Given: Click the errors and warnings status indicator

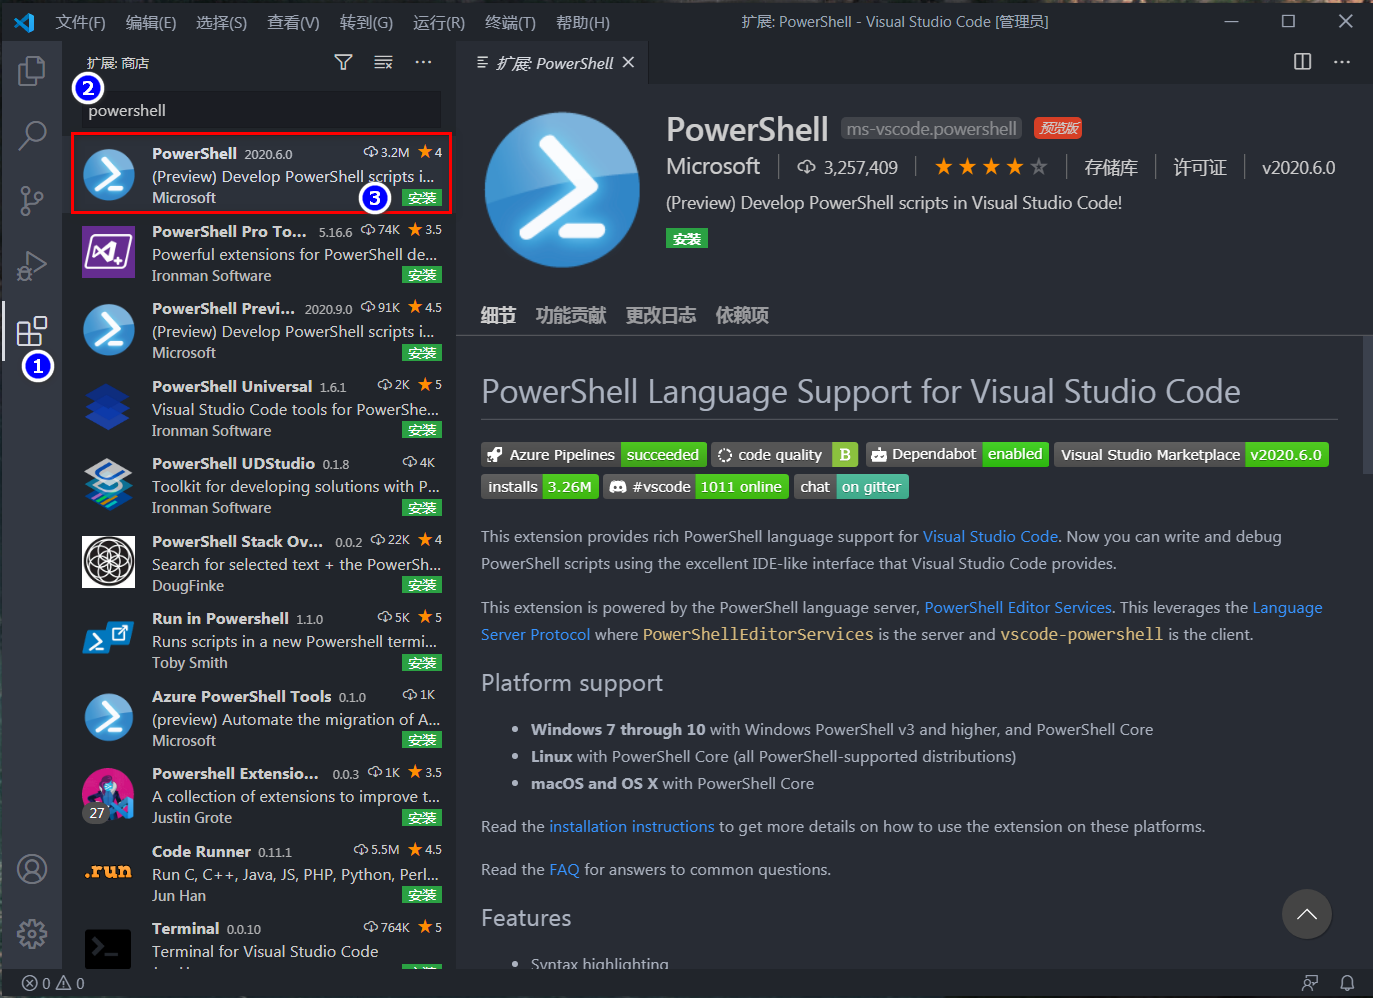Looking at the screenshot, I should point(54,983).
